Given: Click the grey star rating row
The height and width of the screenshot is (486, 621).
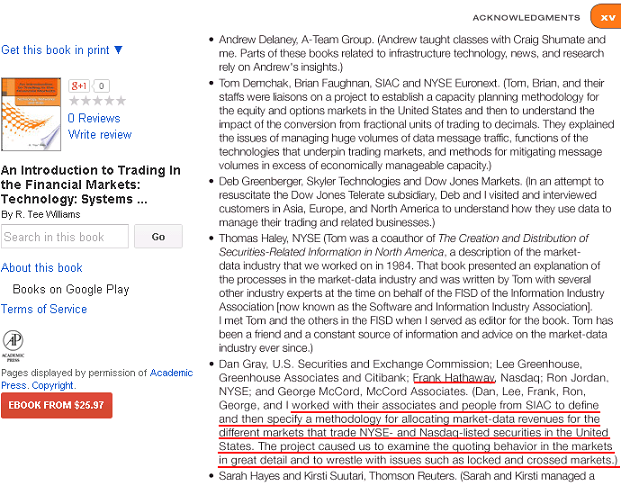Looking at the screenshot, I should click(x=97, y=101).
